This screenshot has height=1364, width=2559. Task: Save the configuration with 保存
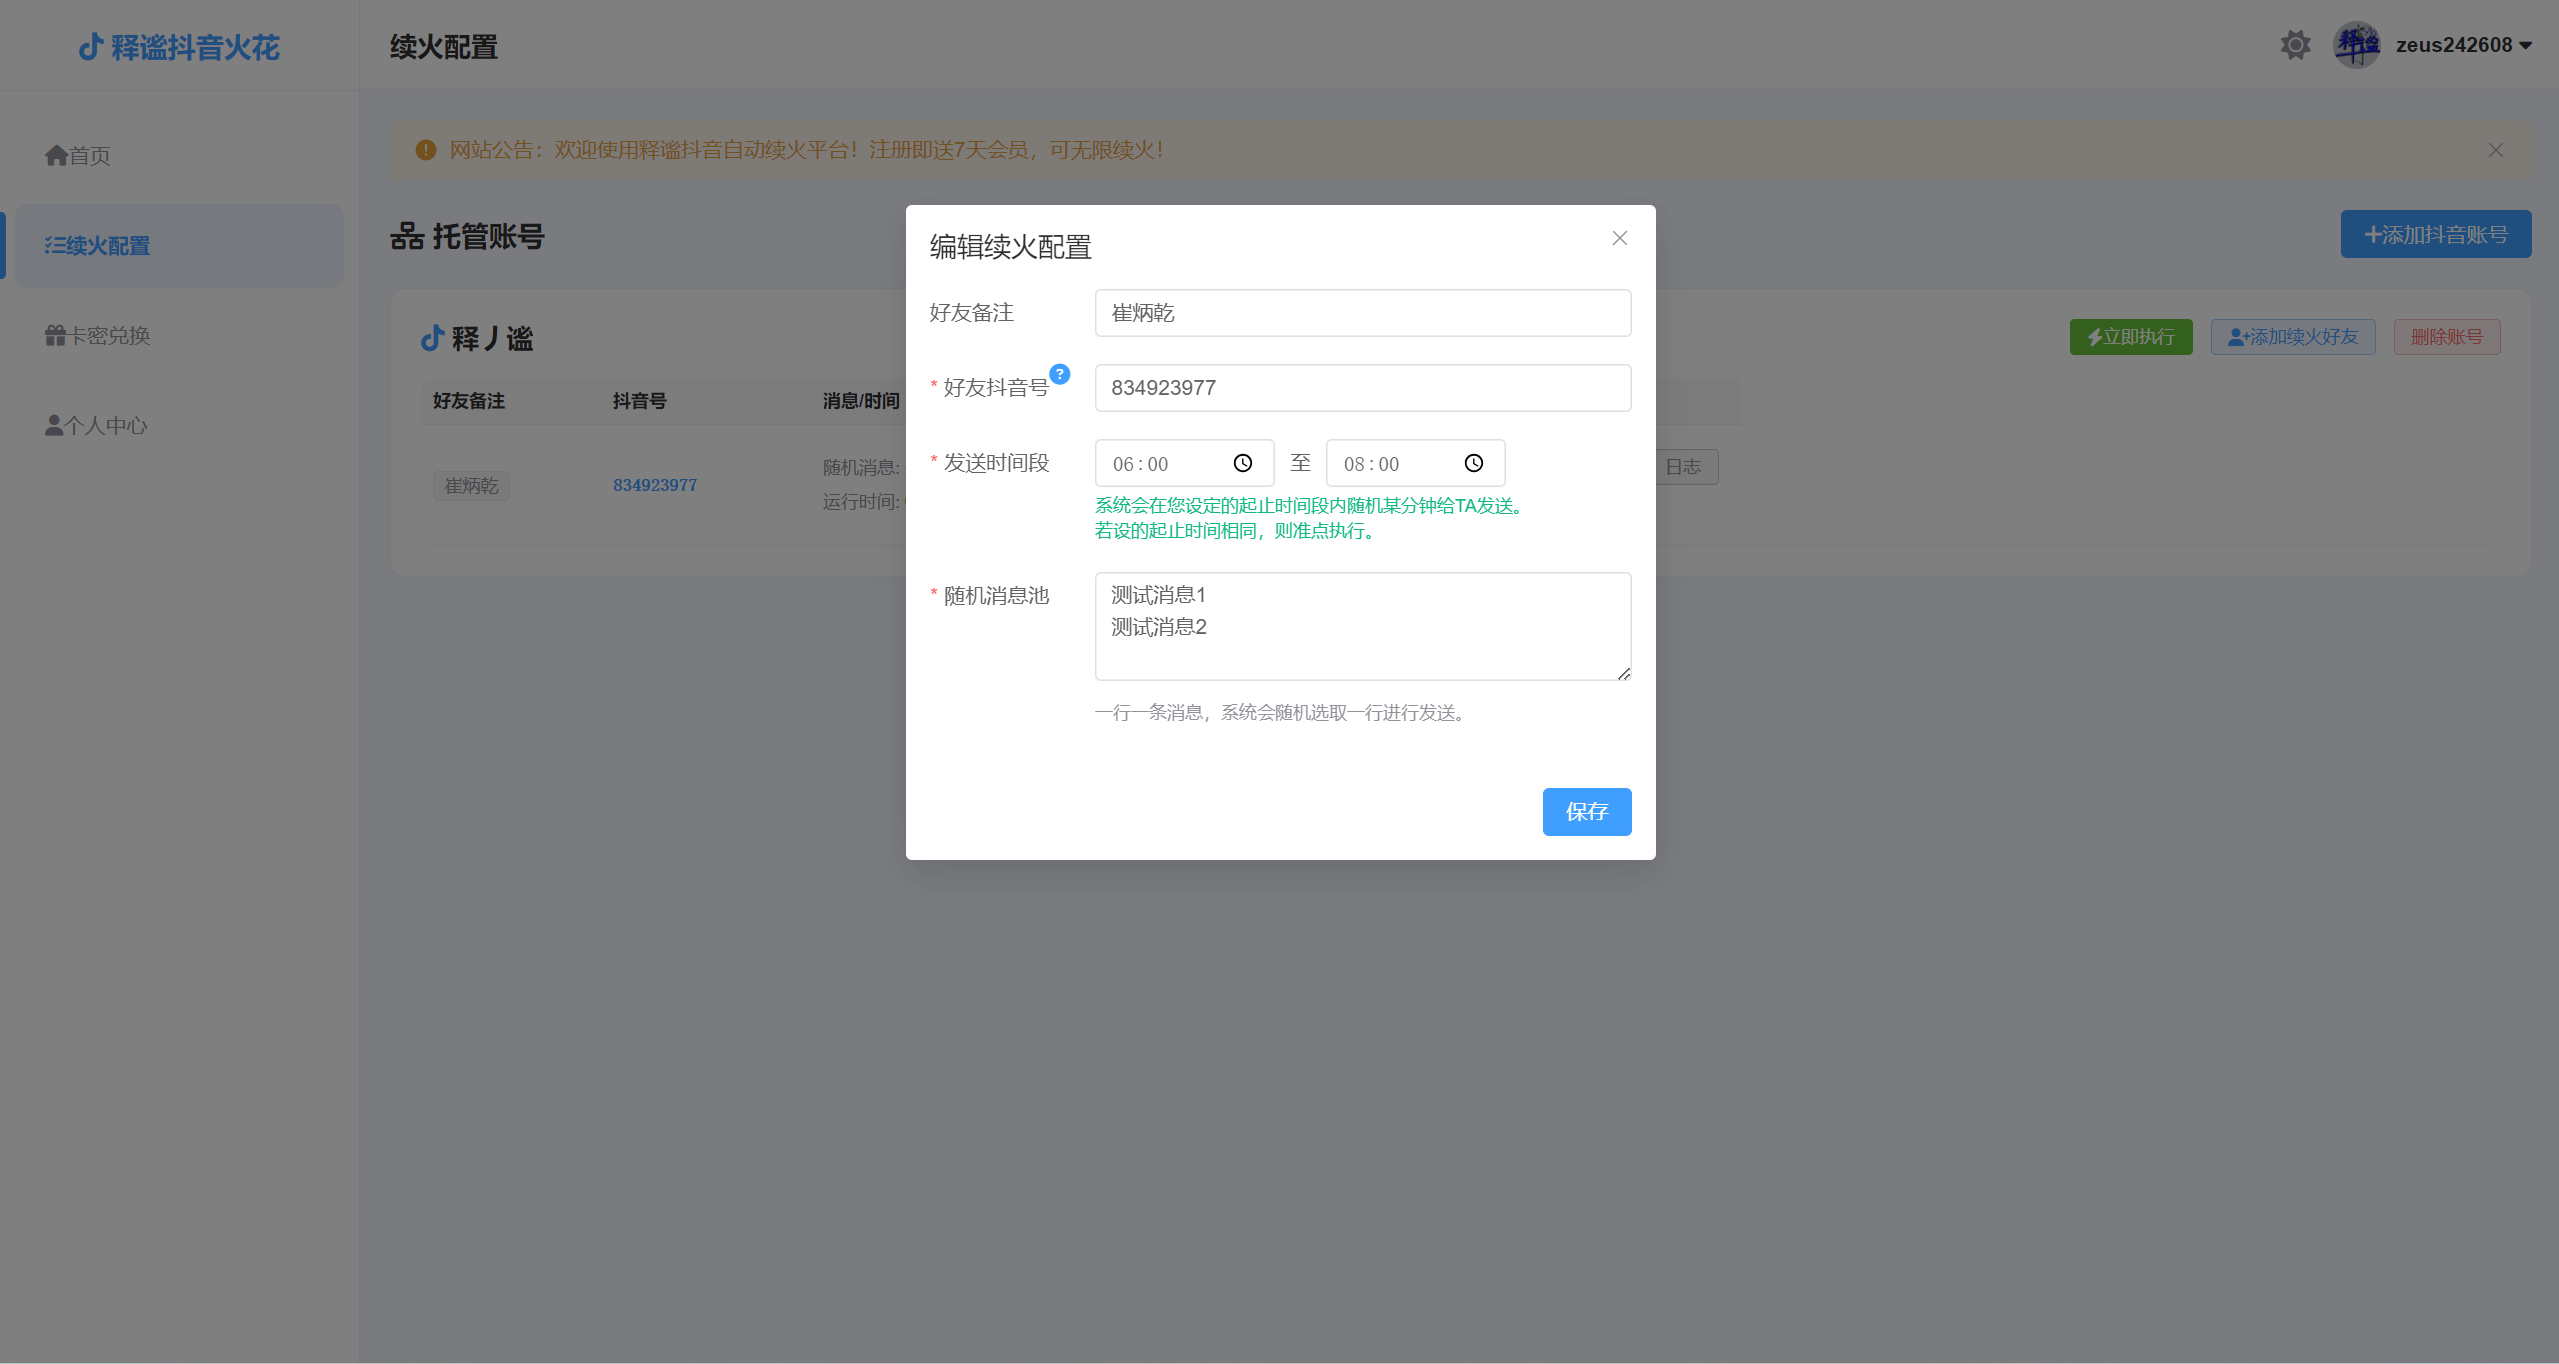[x=1587, y=812]
